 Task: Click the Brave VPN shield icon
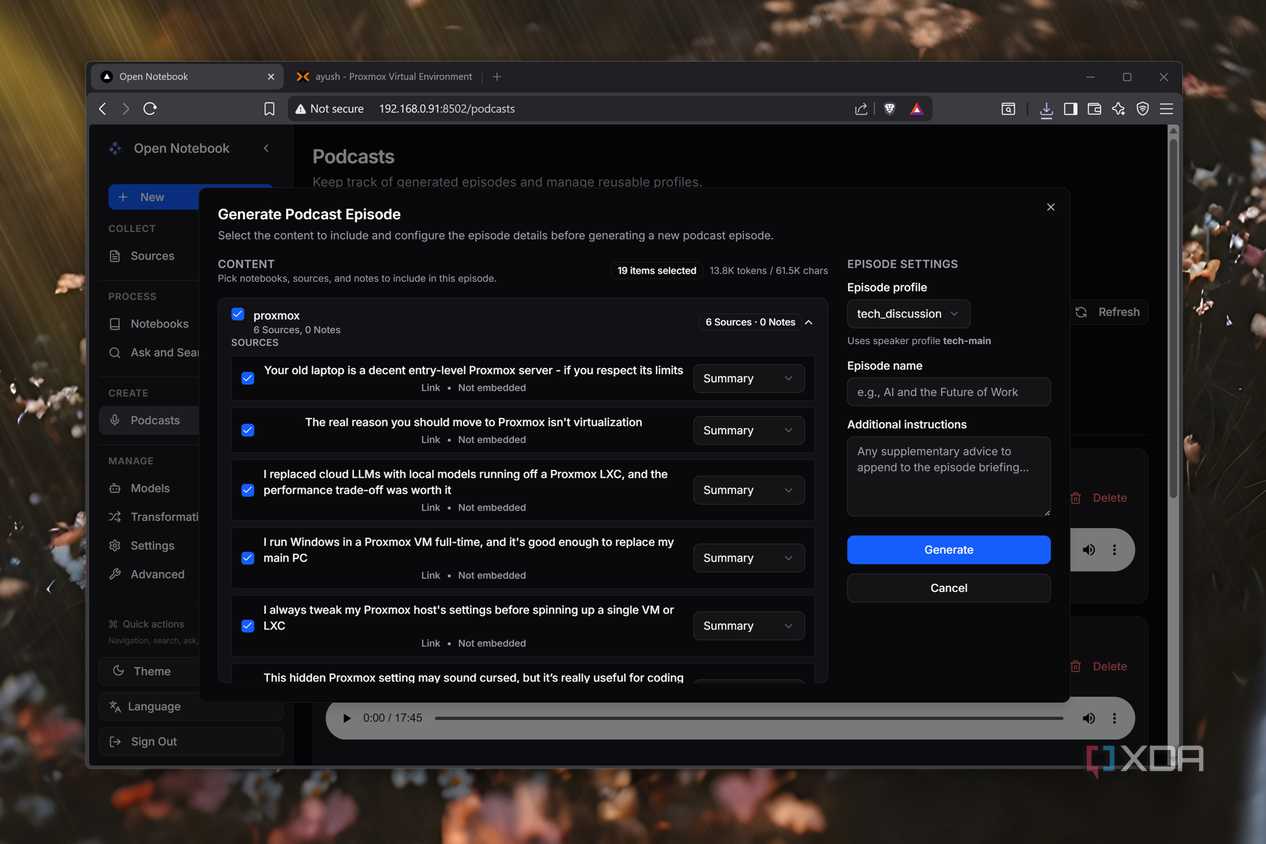coord(1142,109)
